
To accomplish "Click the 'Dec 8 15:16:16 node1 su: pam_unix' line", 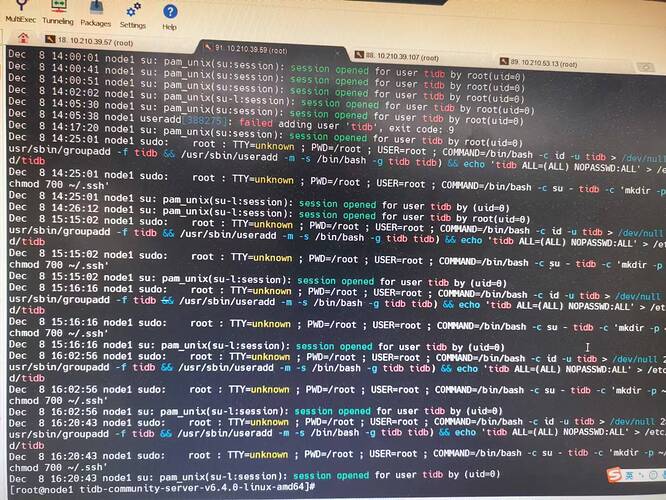I will click(x=257, y=346).
